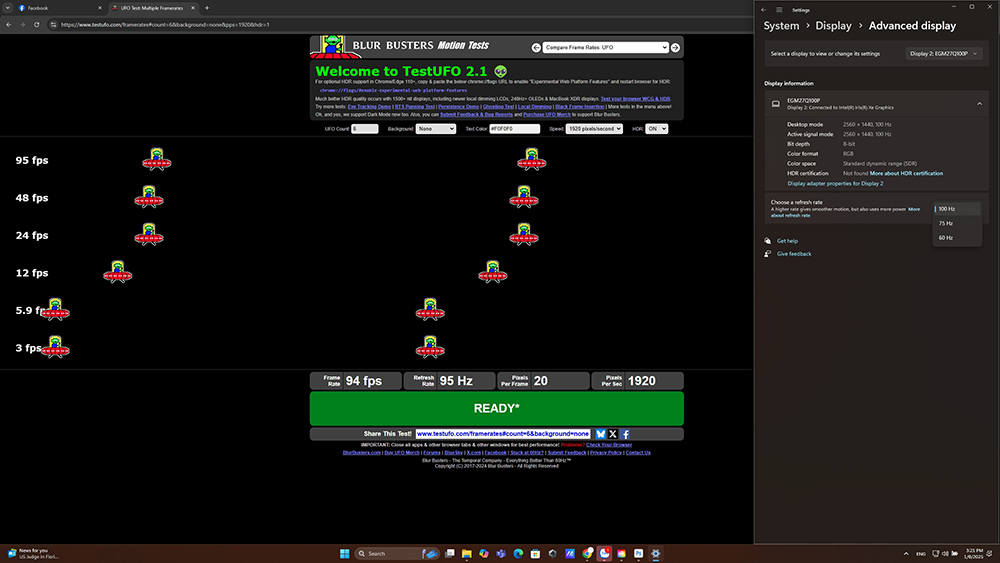Screen dimensions: 1000x563
Task: Open Purchase UFO Merch link
Action: [x=547, y=115]
